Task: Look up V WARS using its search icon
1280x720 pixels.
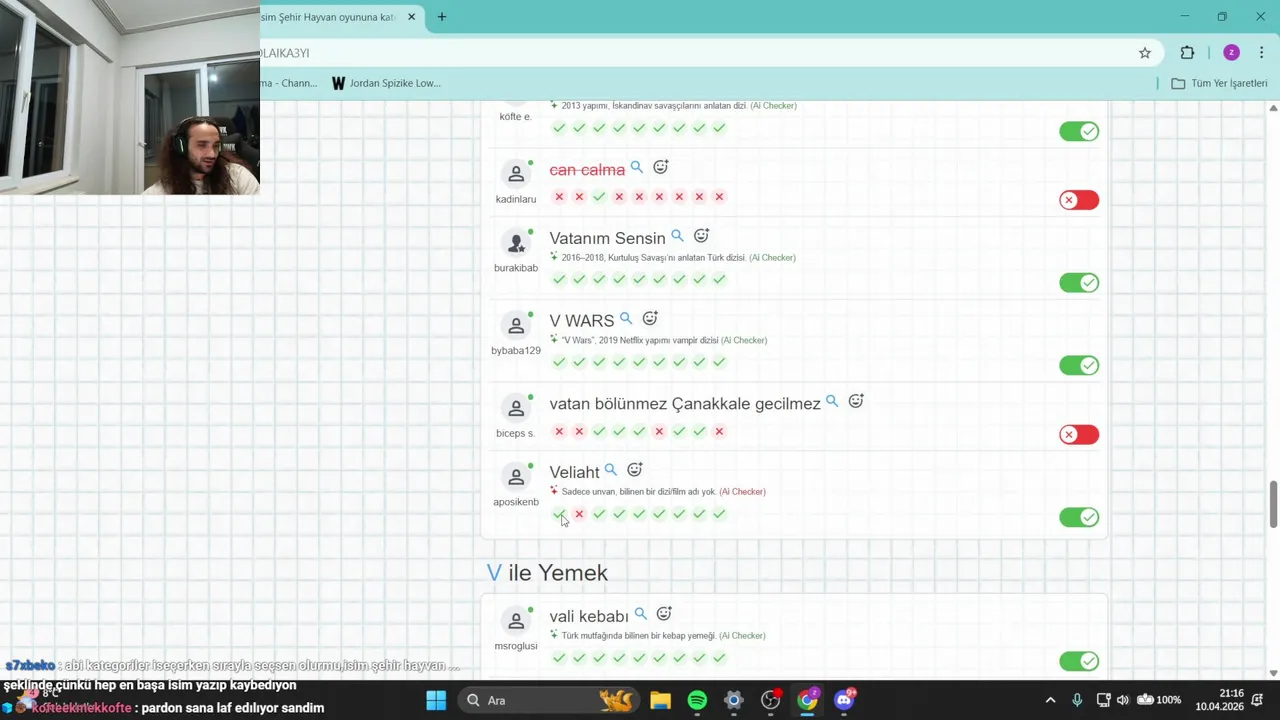Action: [x=626, y=318]
